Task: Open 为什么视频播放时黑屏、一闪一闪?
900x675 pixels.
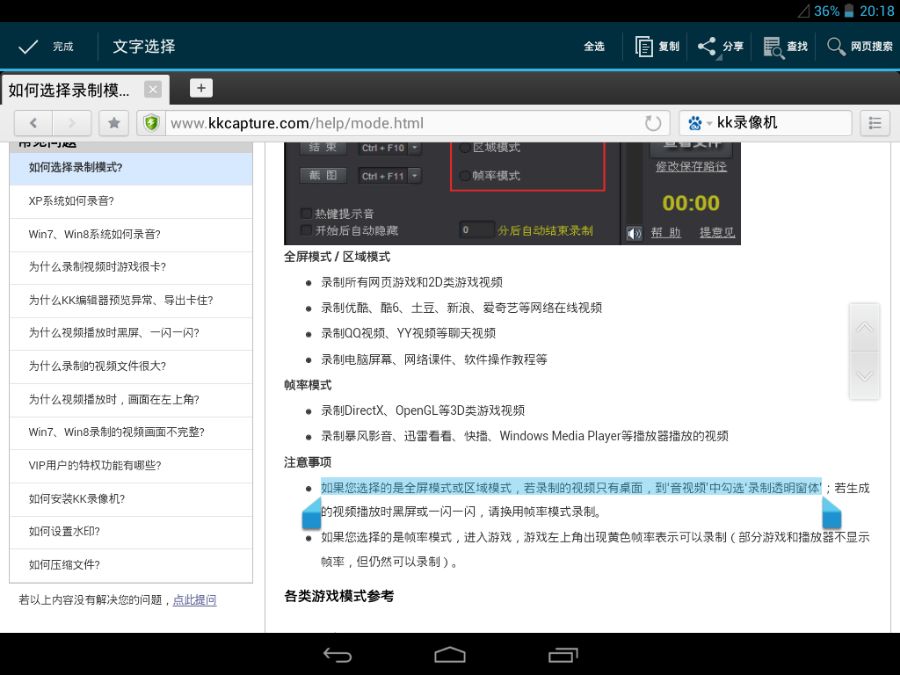Action: click(131, 333)
